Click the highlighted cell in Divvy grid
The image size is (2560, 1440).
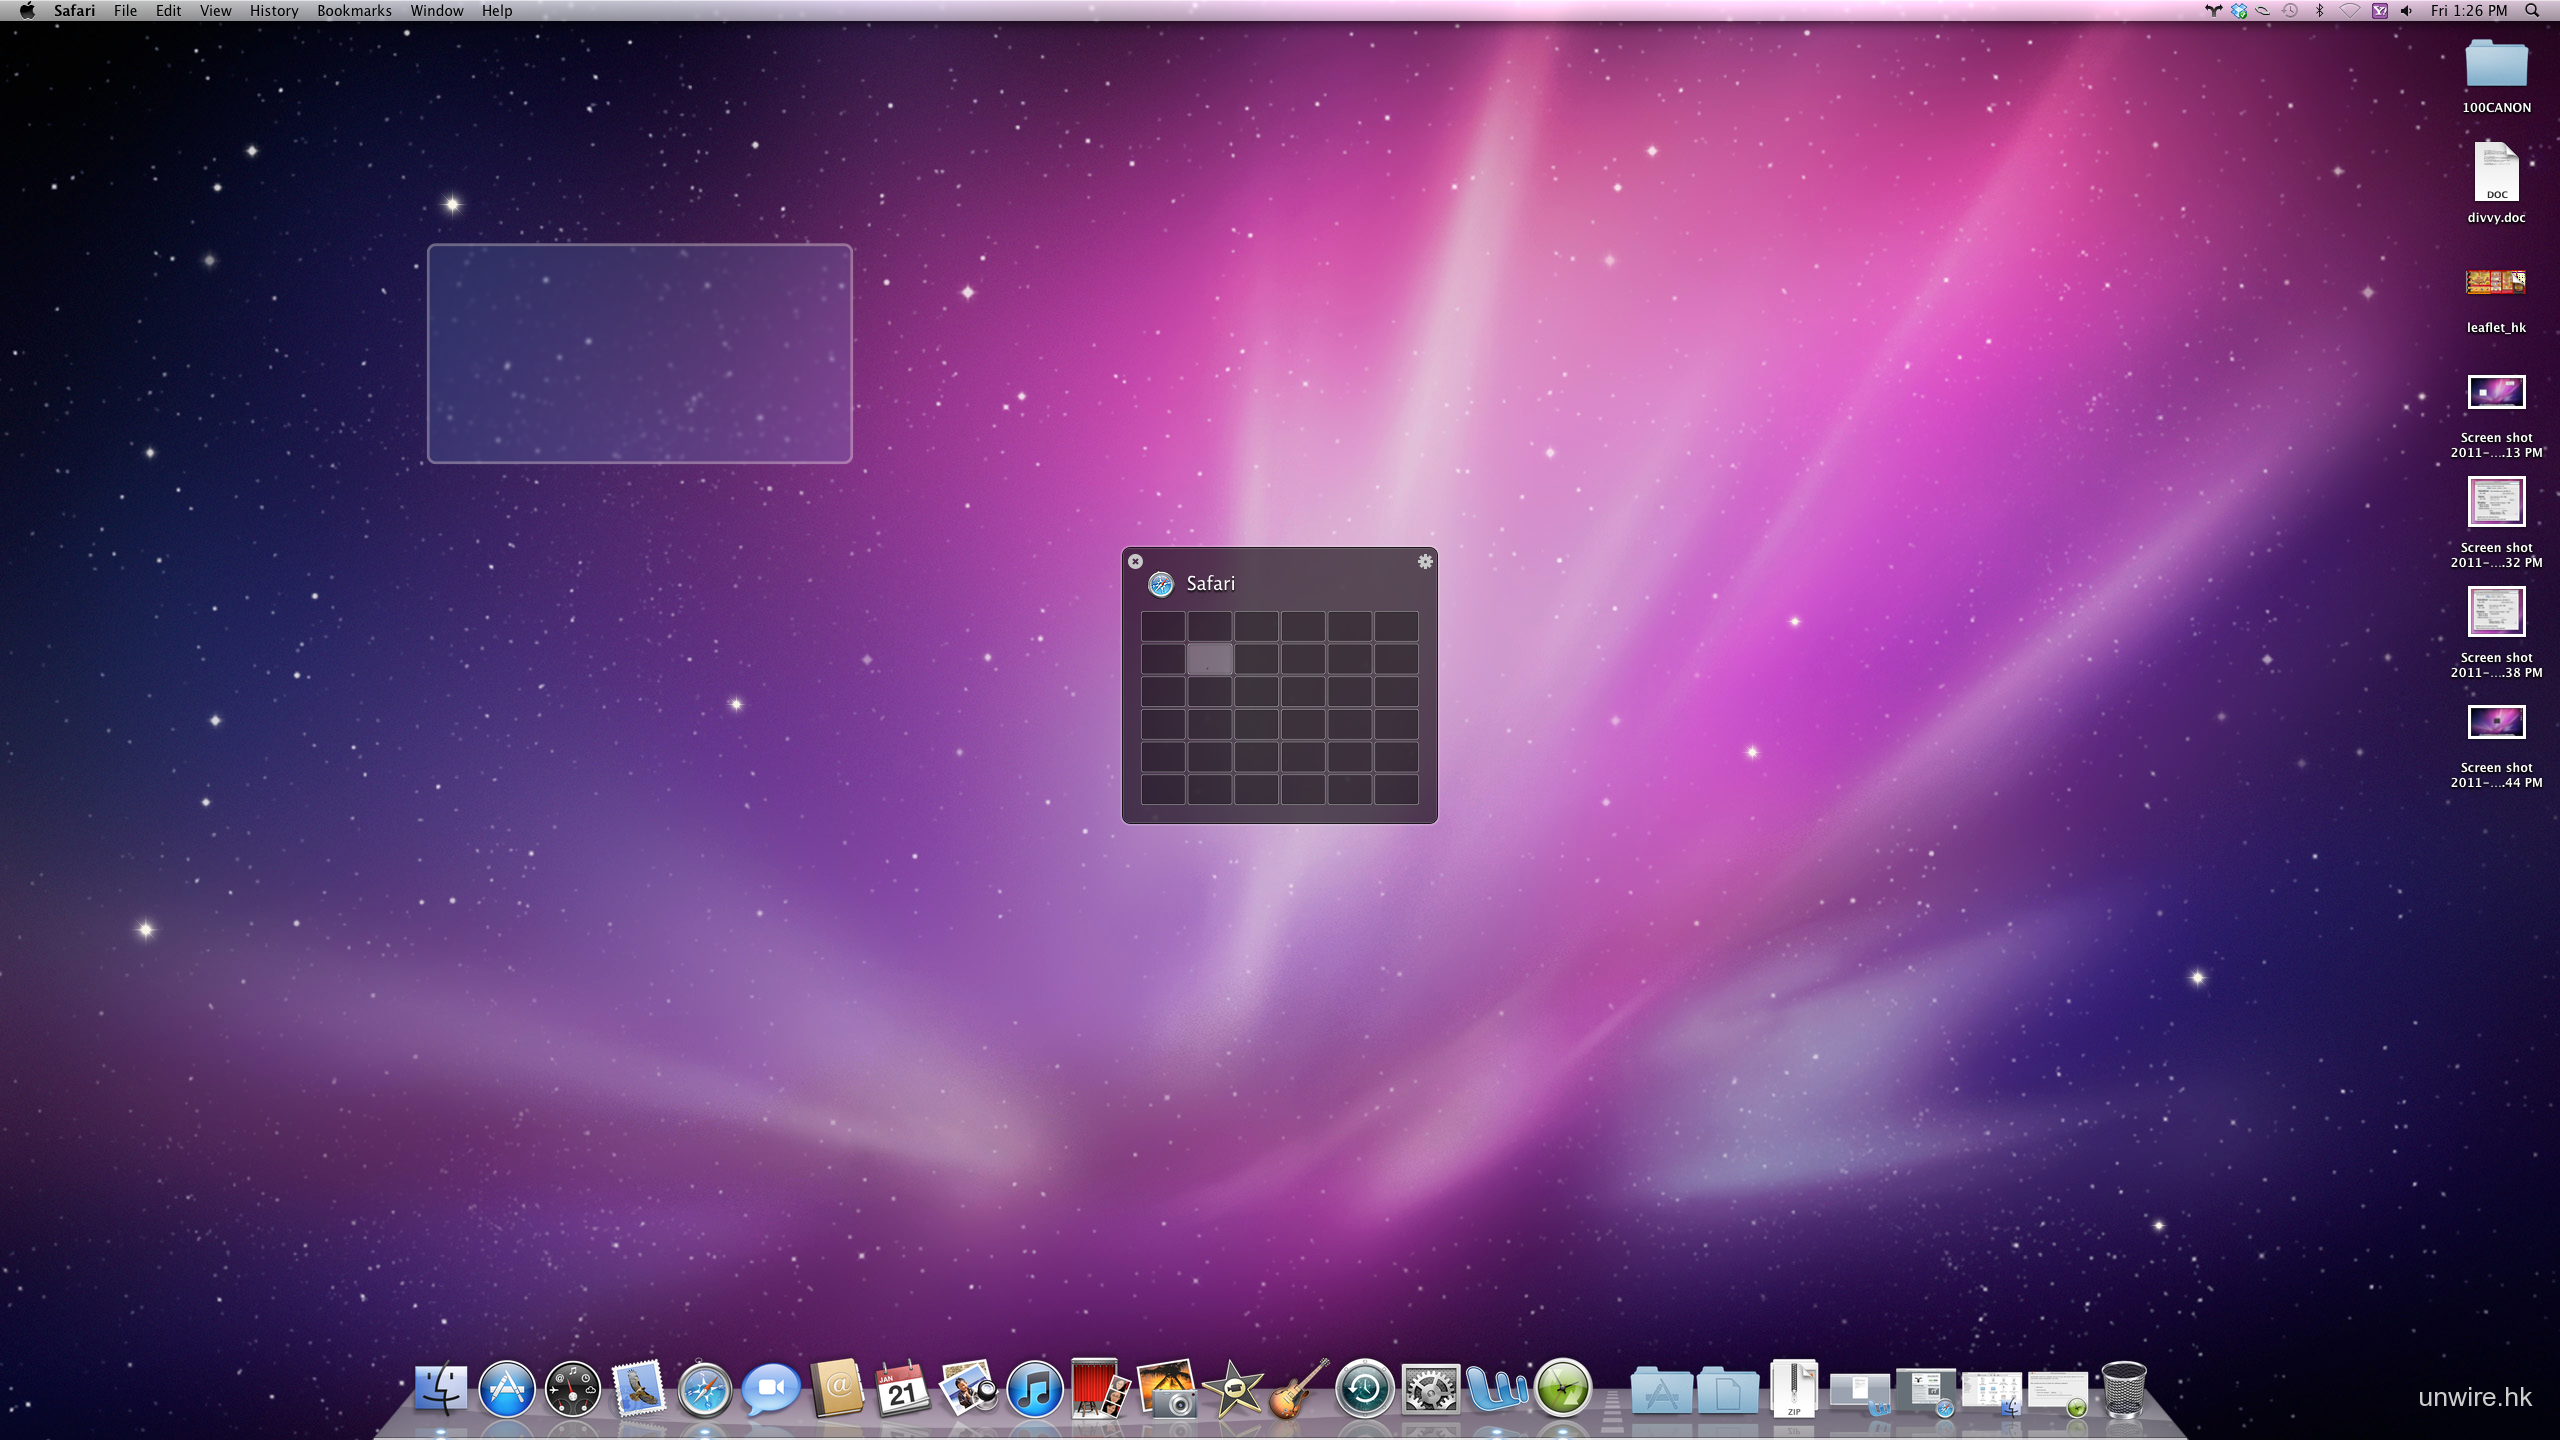tap(1209, 659)
